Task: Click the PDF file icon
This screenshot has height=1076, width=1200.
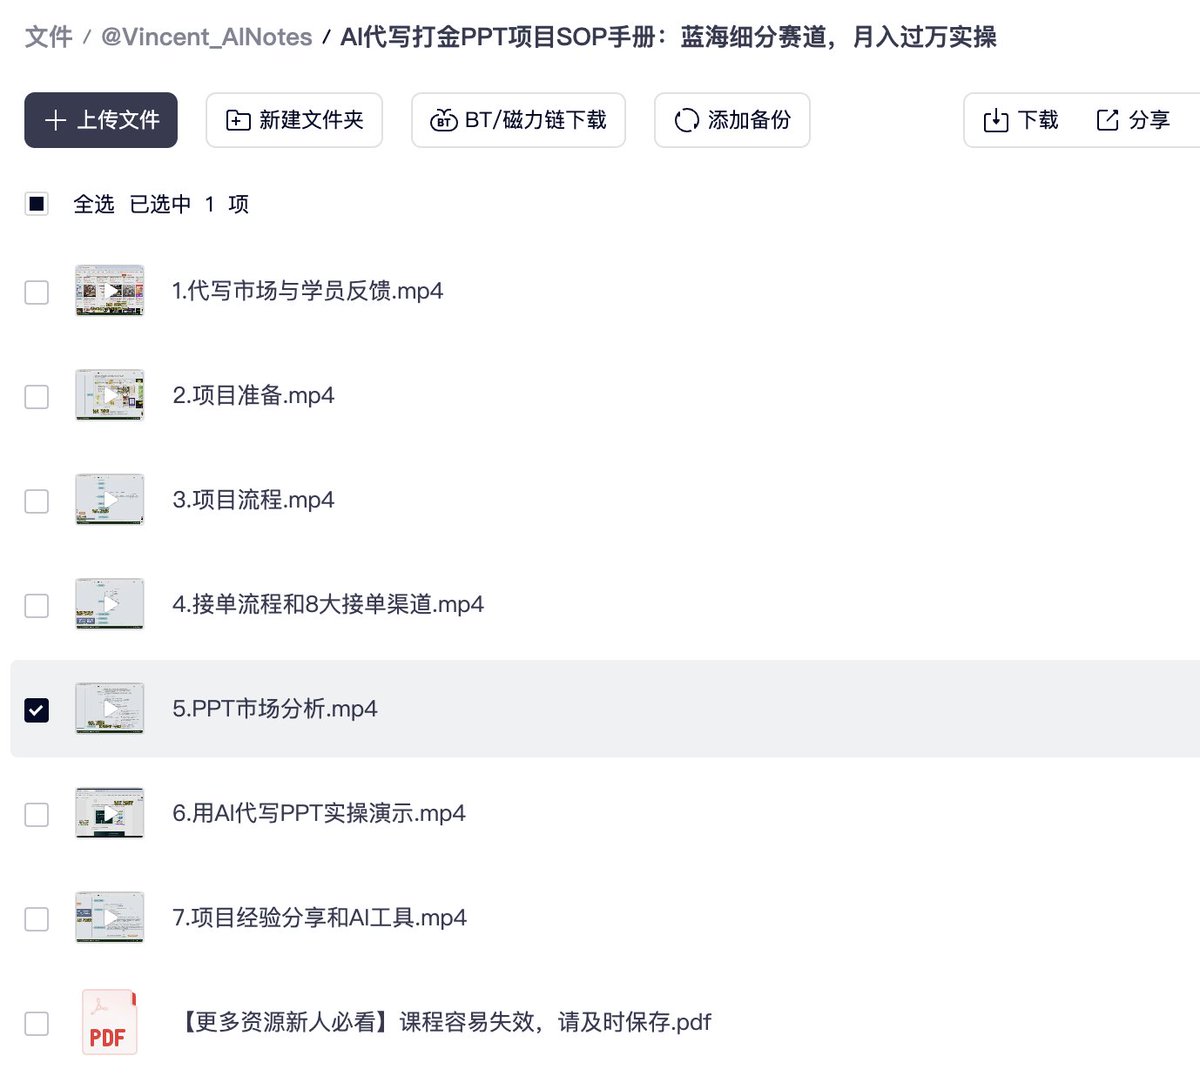Action: [x=110, y=1022]
